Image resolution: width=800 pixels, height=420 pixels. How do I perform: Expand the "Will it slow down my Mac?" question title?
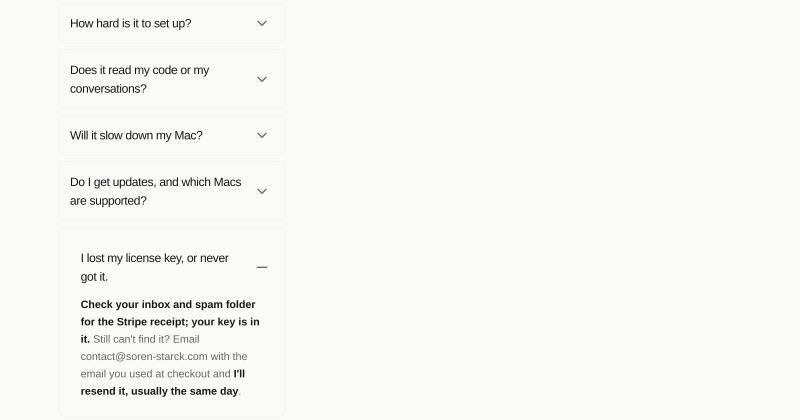coord(136,135)
